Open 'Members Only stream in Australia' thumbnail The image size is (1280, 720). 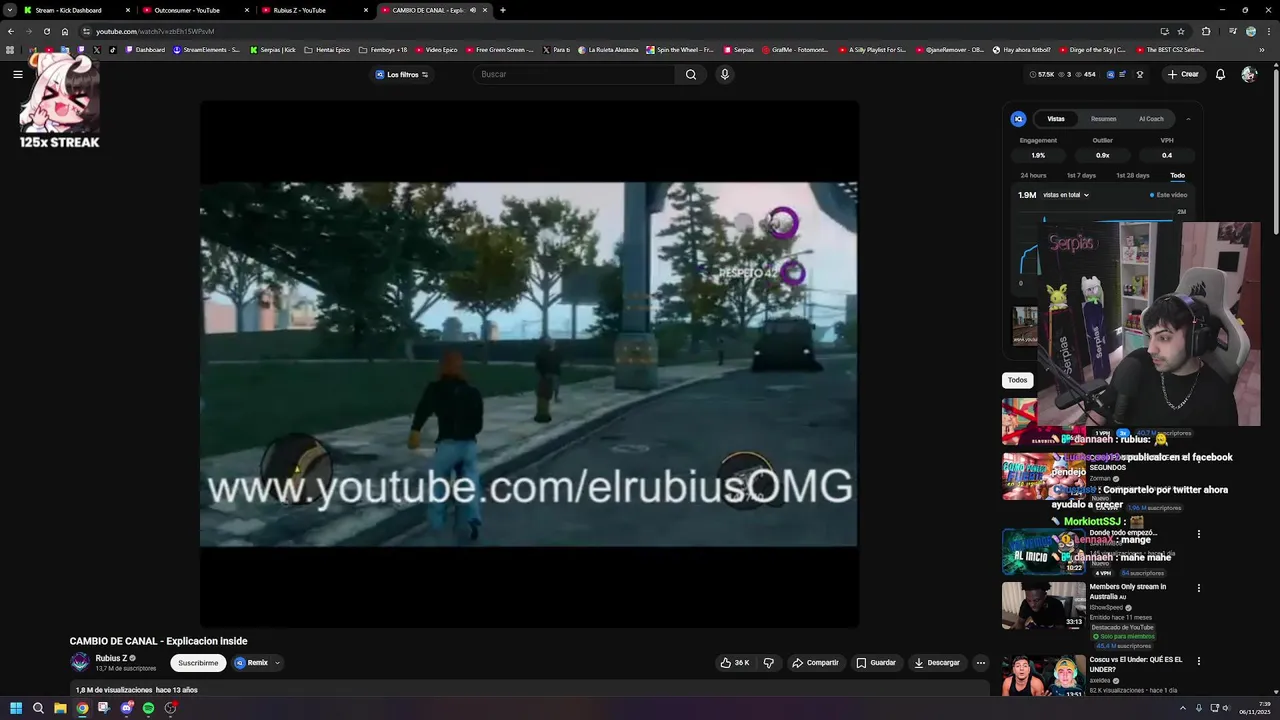[x=1044, y=604]
